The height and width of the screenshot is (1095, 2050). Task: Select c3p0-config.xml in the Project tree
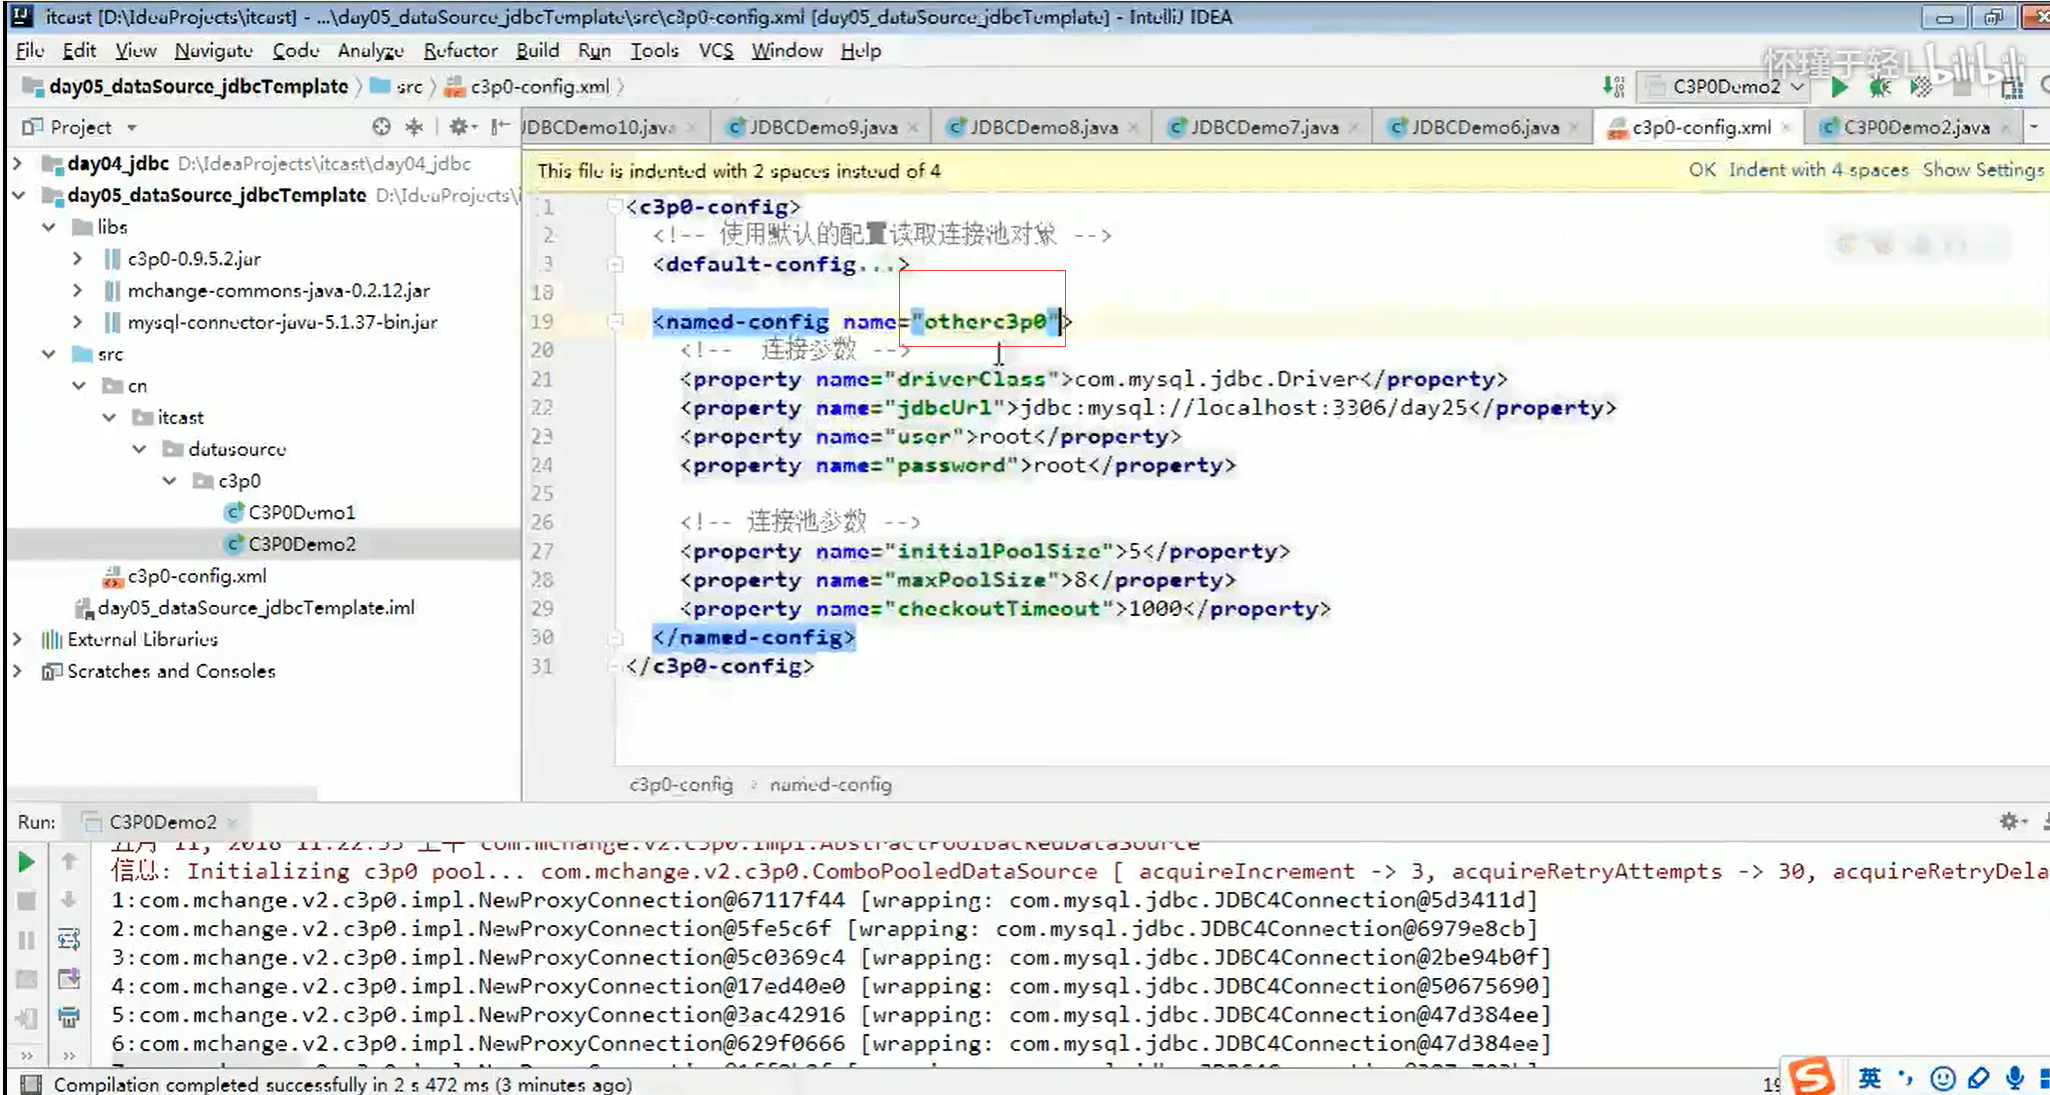[x=196, y=576]
